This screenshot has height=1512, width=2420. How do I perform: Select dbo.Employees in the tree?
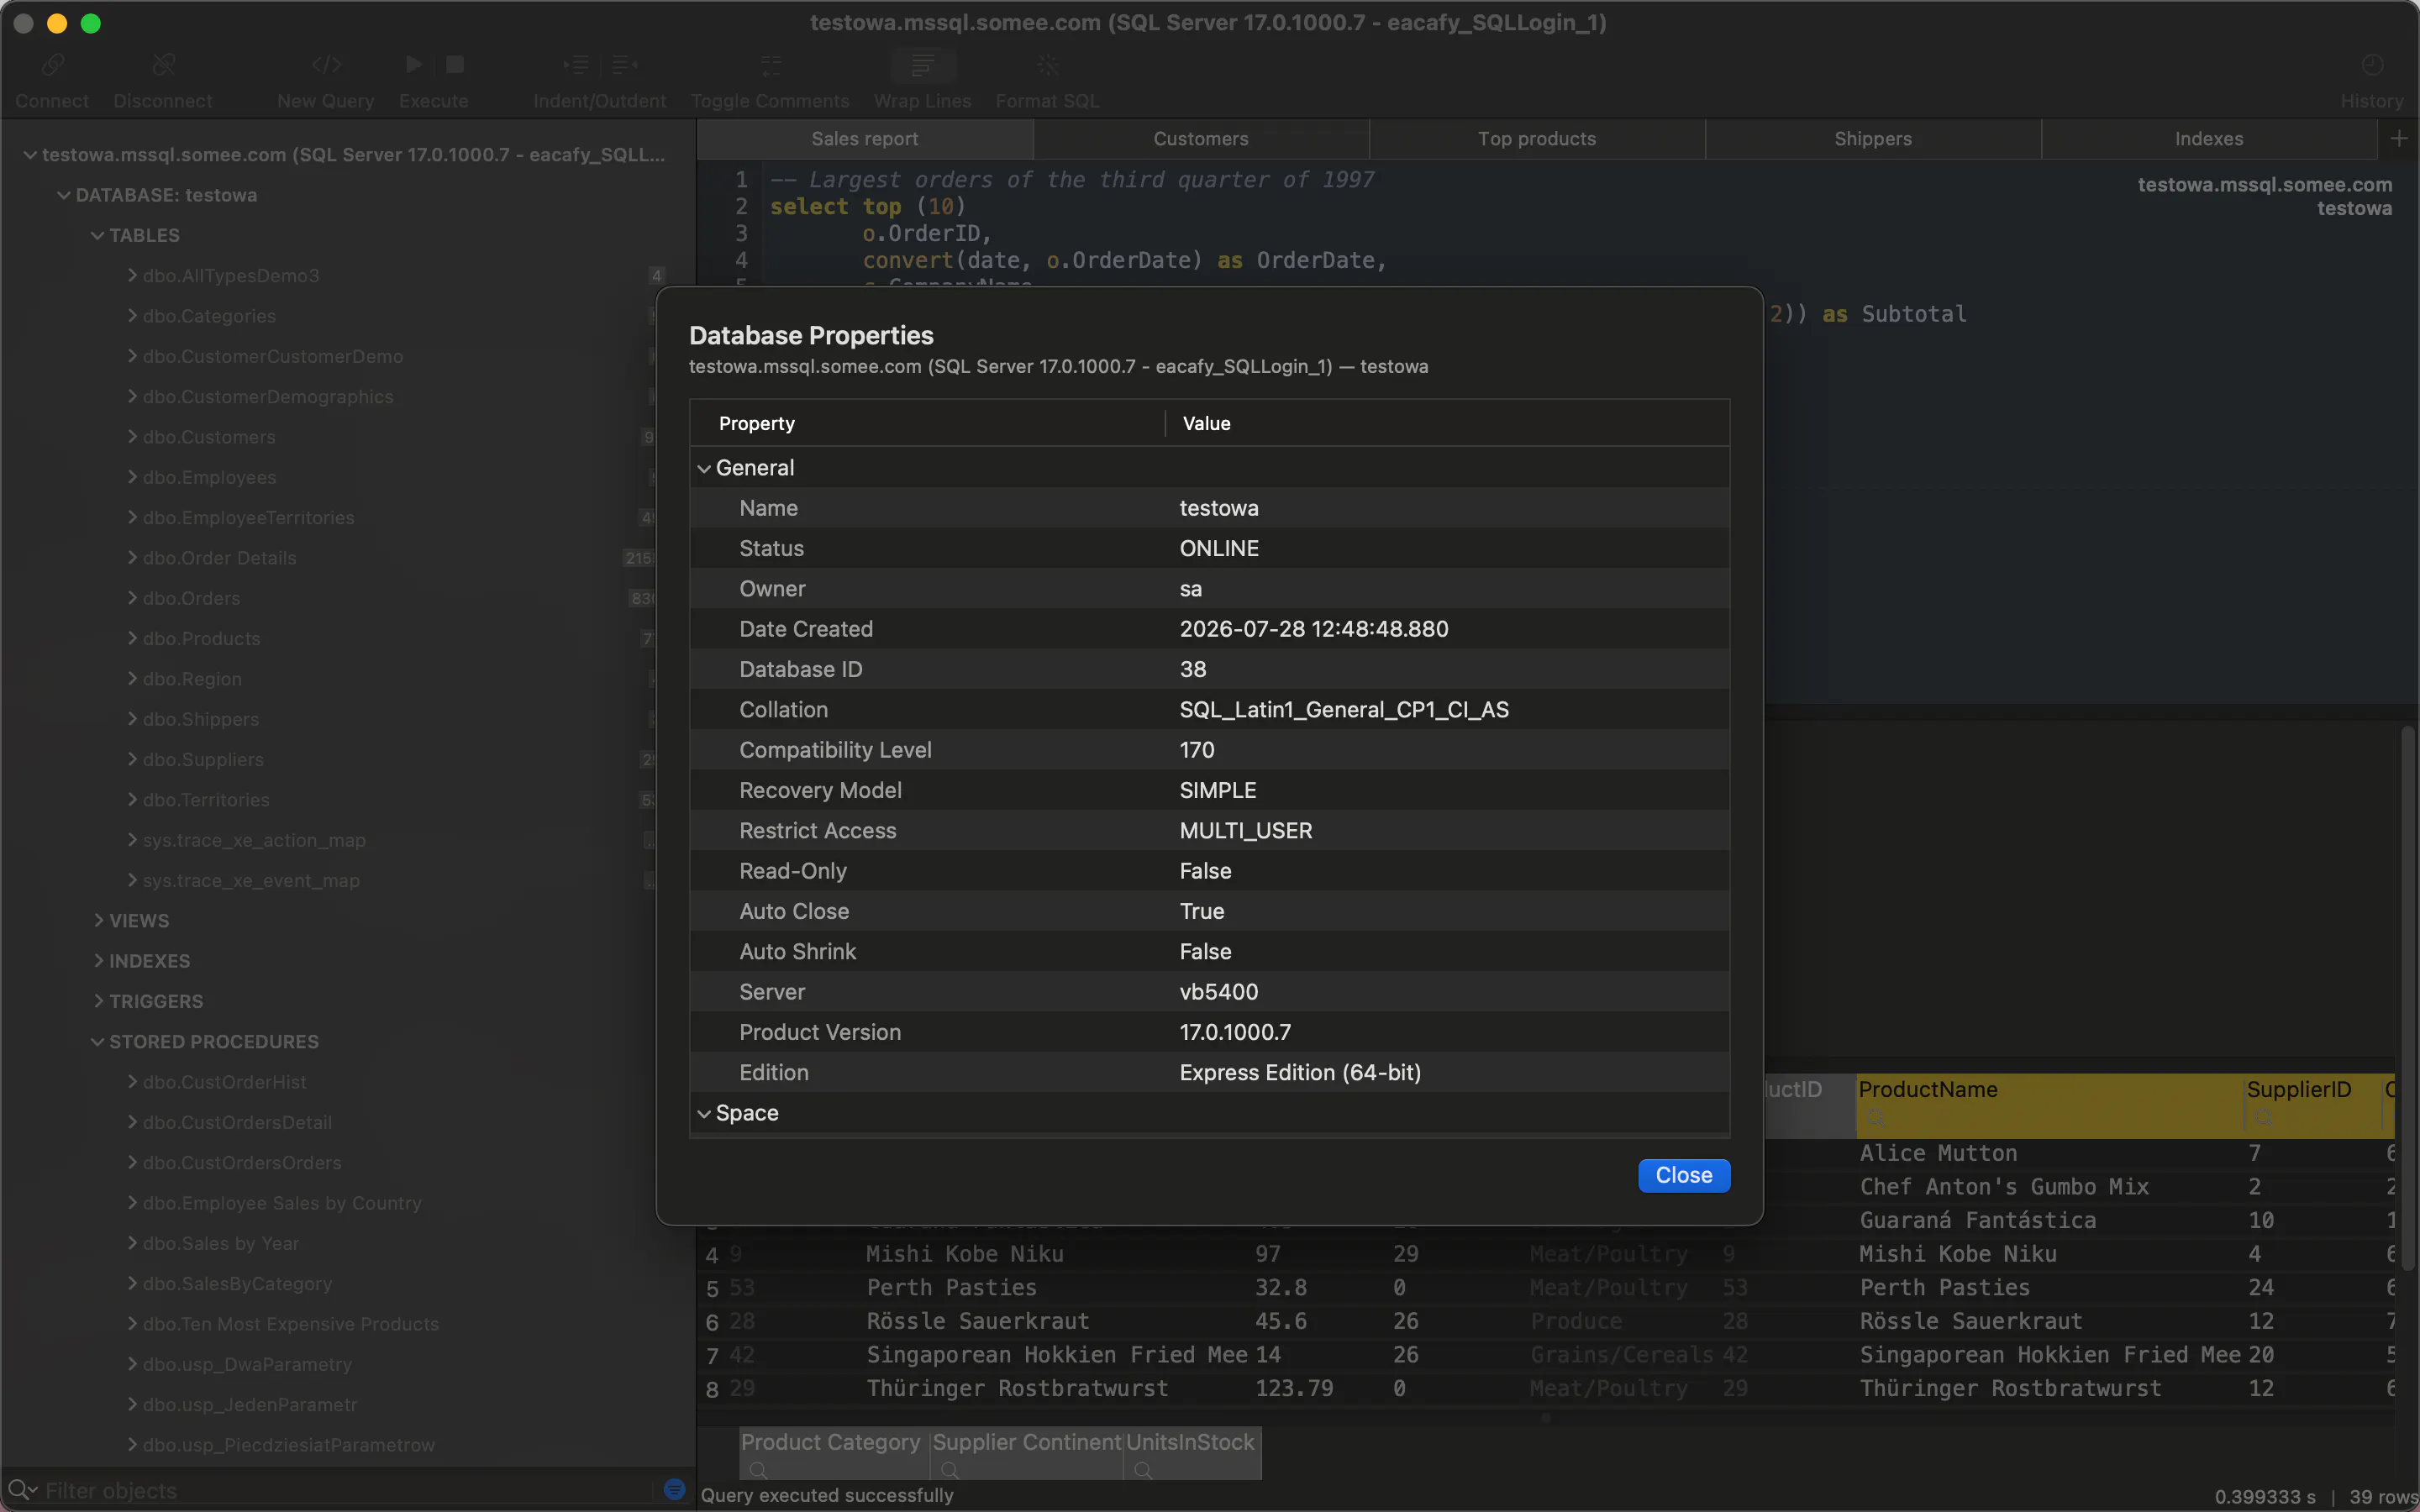(x=209, y=478)
